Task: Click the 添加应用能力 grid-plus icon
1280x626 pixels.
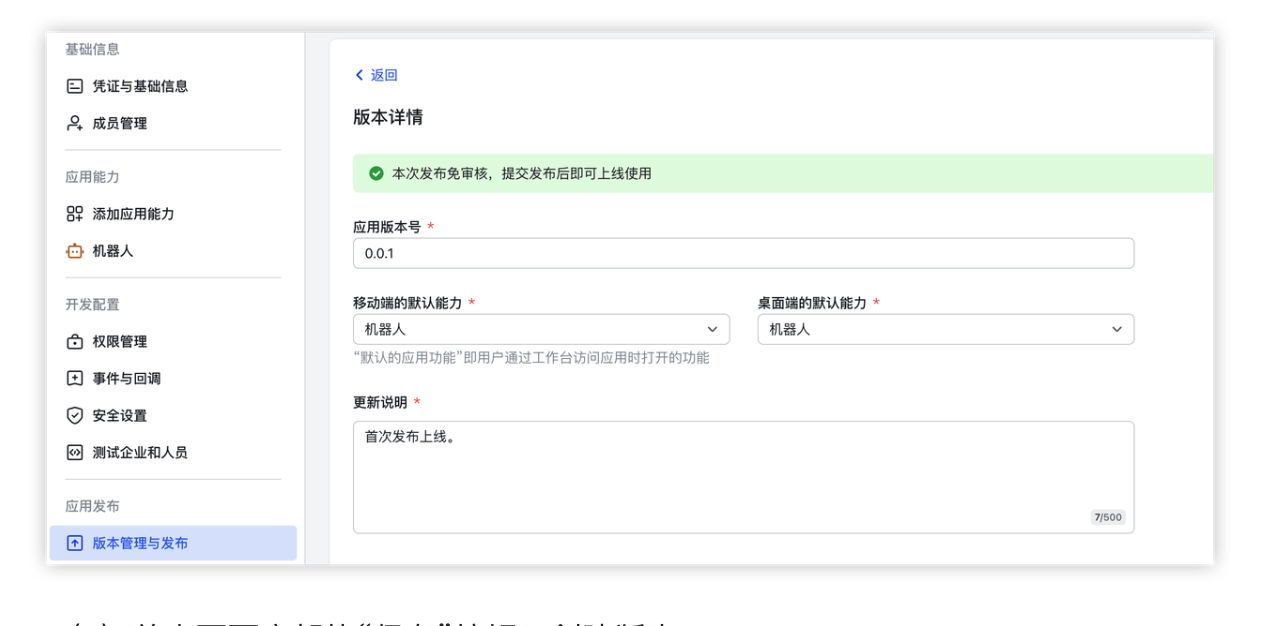Action: (74, 214)
